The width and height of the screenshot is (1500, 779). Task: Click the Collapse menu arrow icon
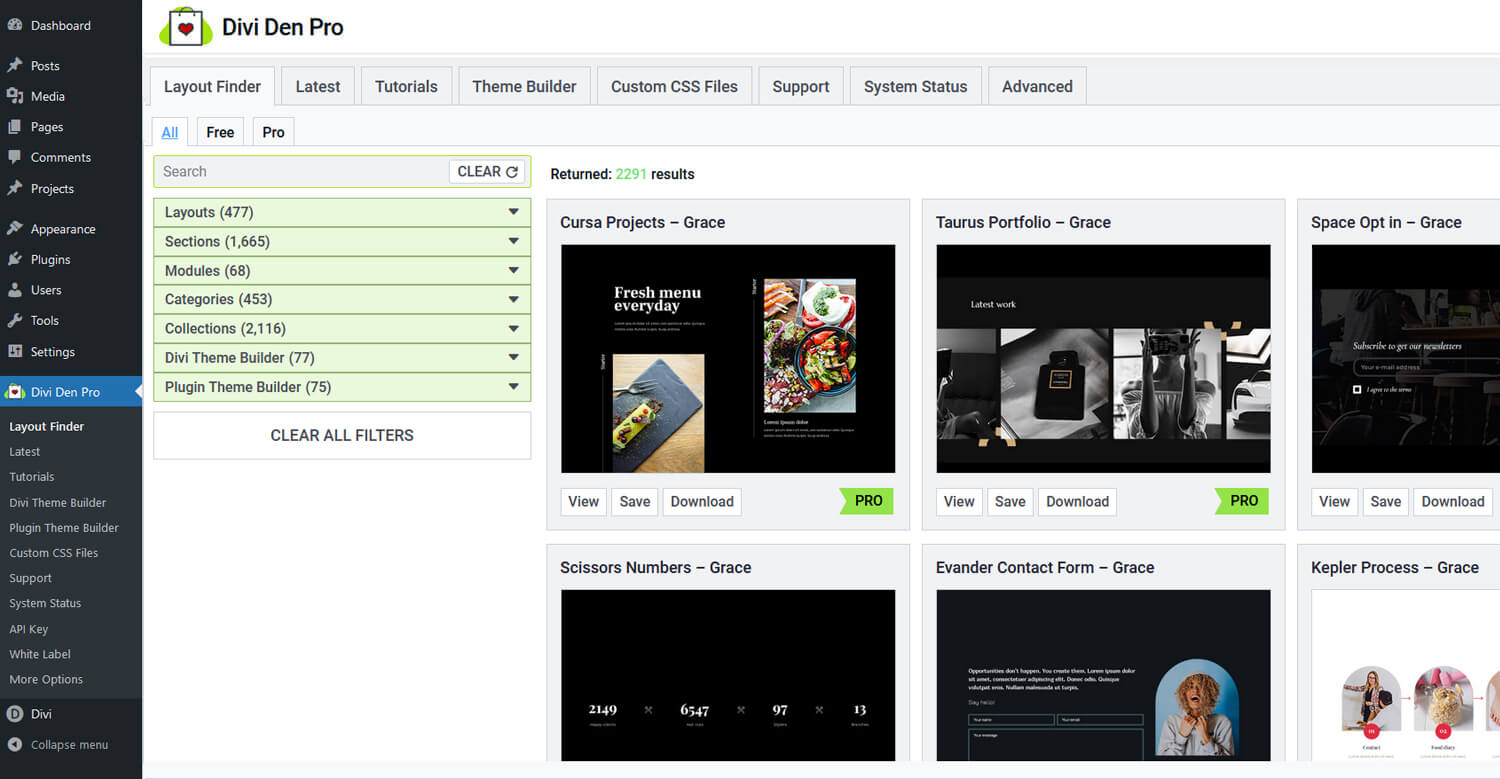(x=15, y=745)
